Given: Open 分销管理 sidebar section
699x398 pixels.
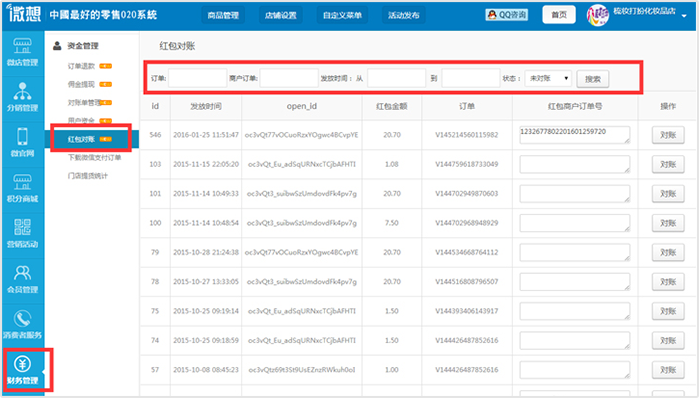Looking at the screenshot, I should click(22, 97).
